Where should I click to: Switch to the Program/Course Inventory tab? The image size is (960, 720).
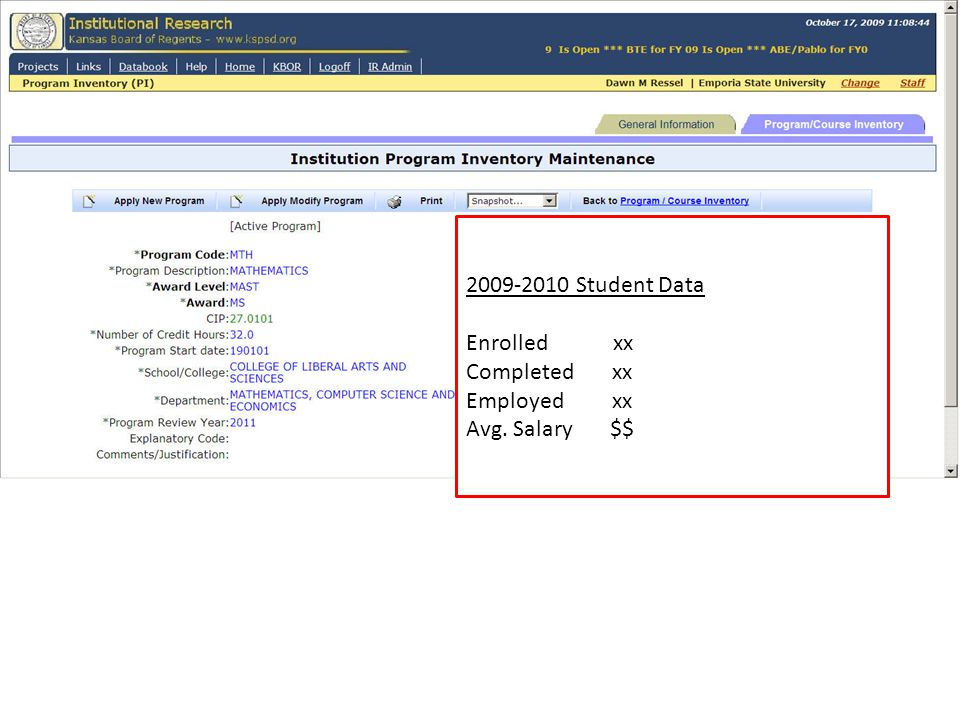[x=833, y=124]
